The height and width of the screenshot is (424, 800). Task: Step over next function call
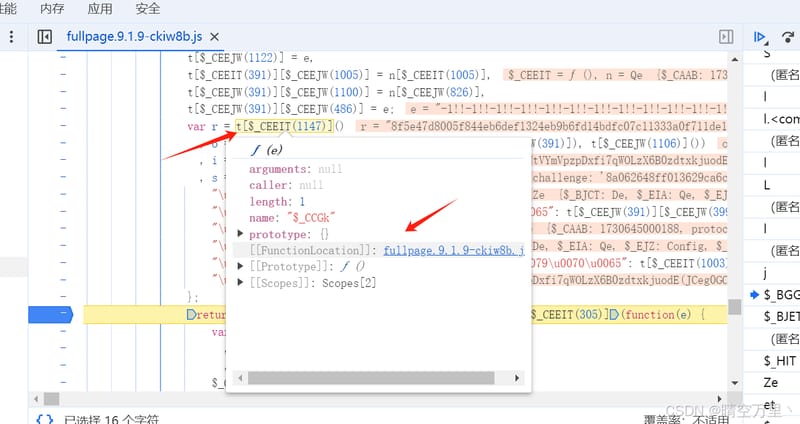point(788,37)
